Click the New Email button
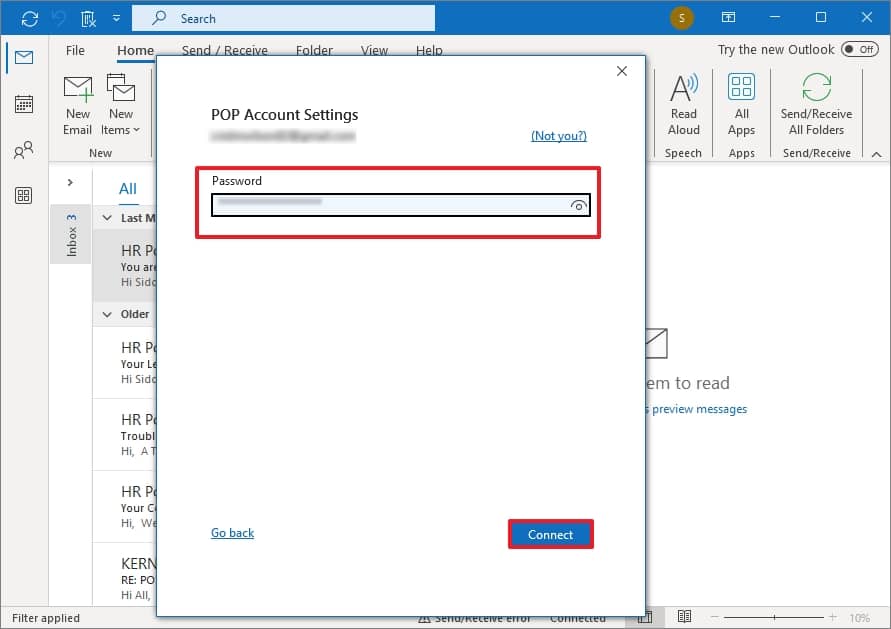This screenshot has height=629, width=891. (78, 106)
